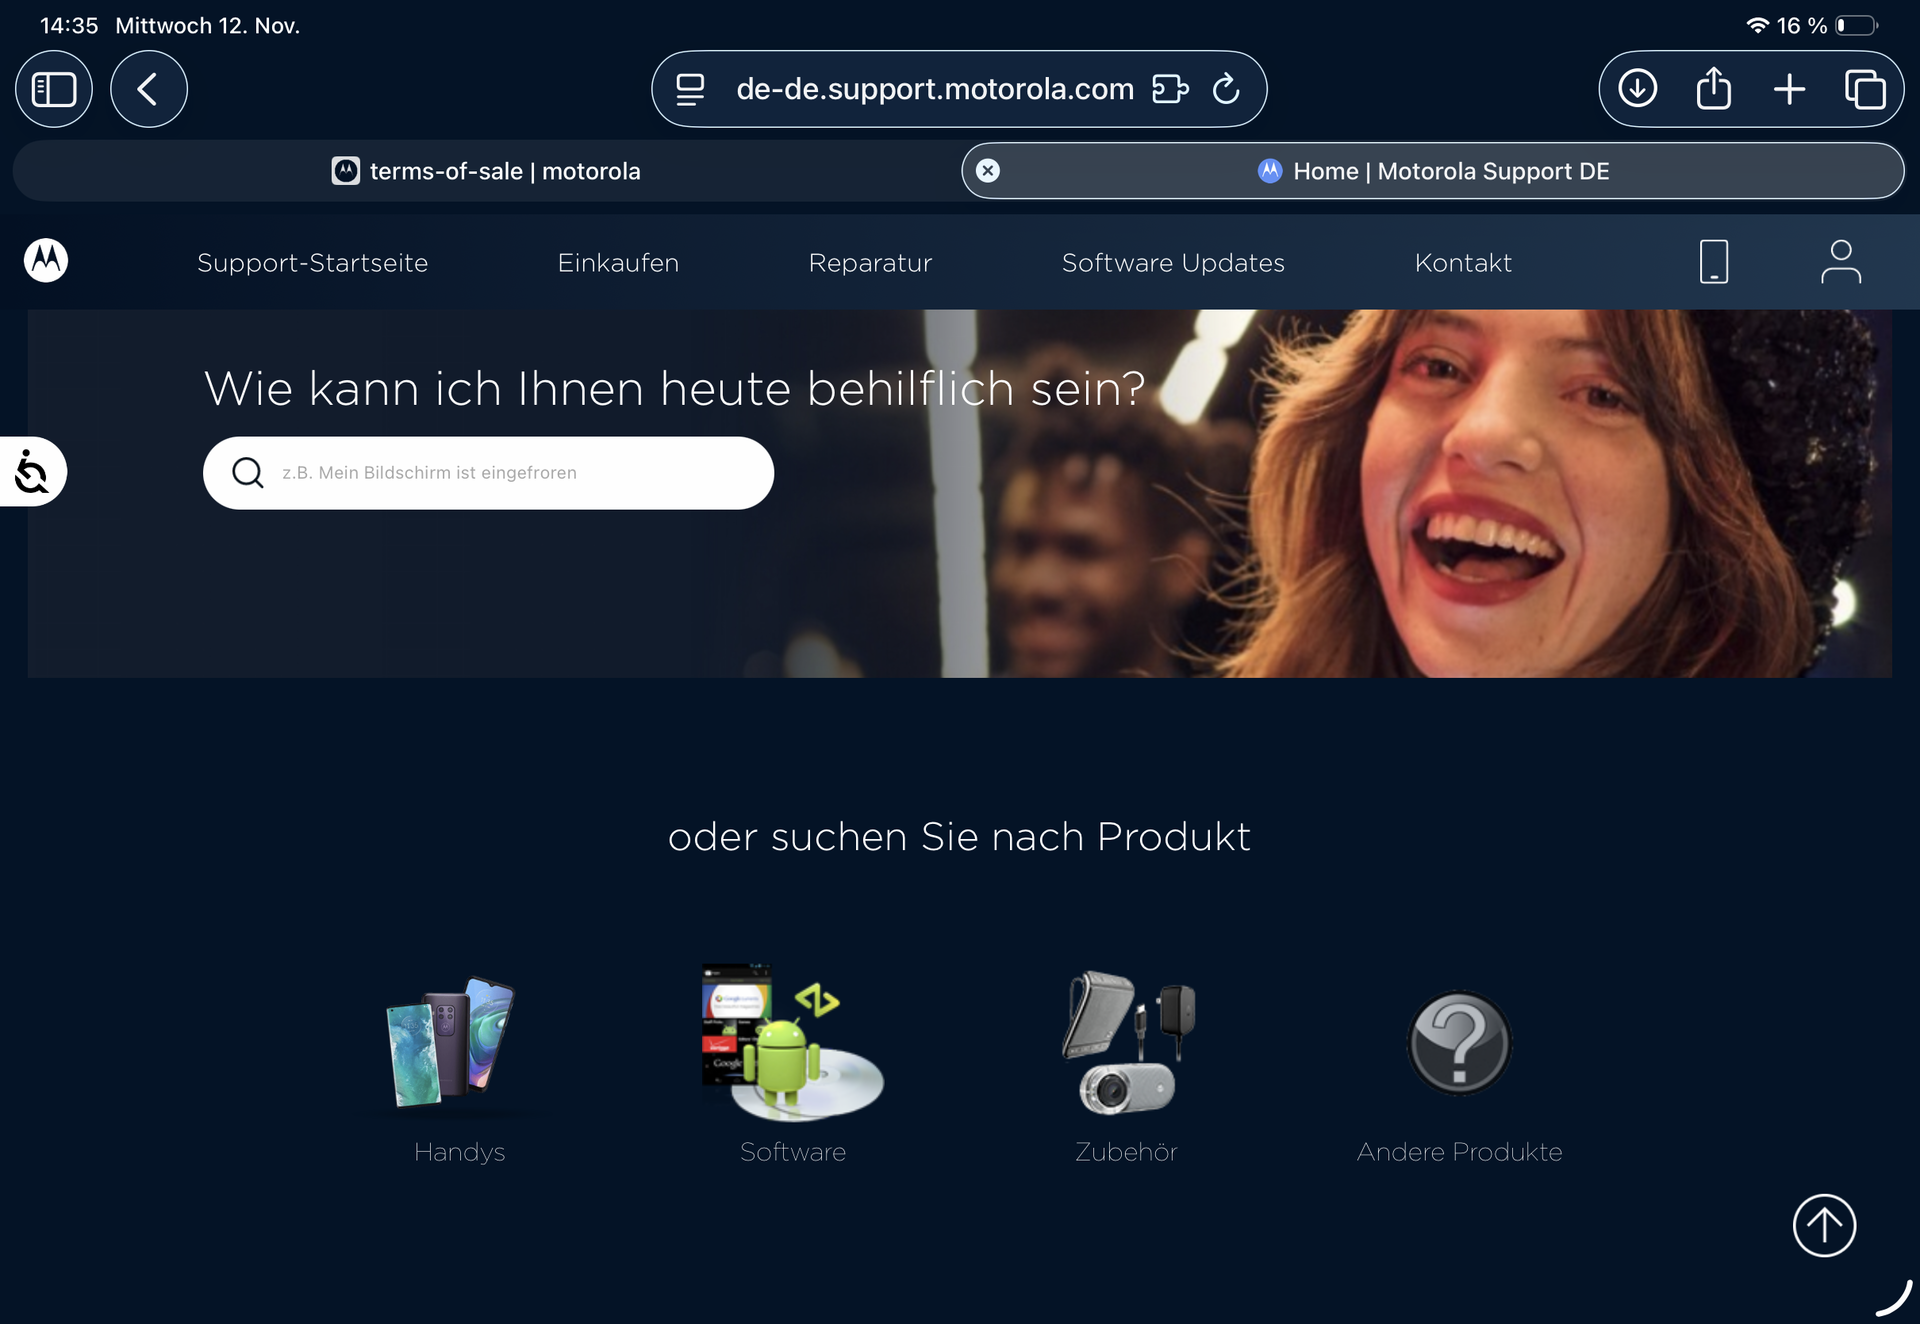The height and width of the screenshot is (1324, 1920).
Task: Click the Motorola logo in the header
Action: point(46,261)
